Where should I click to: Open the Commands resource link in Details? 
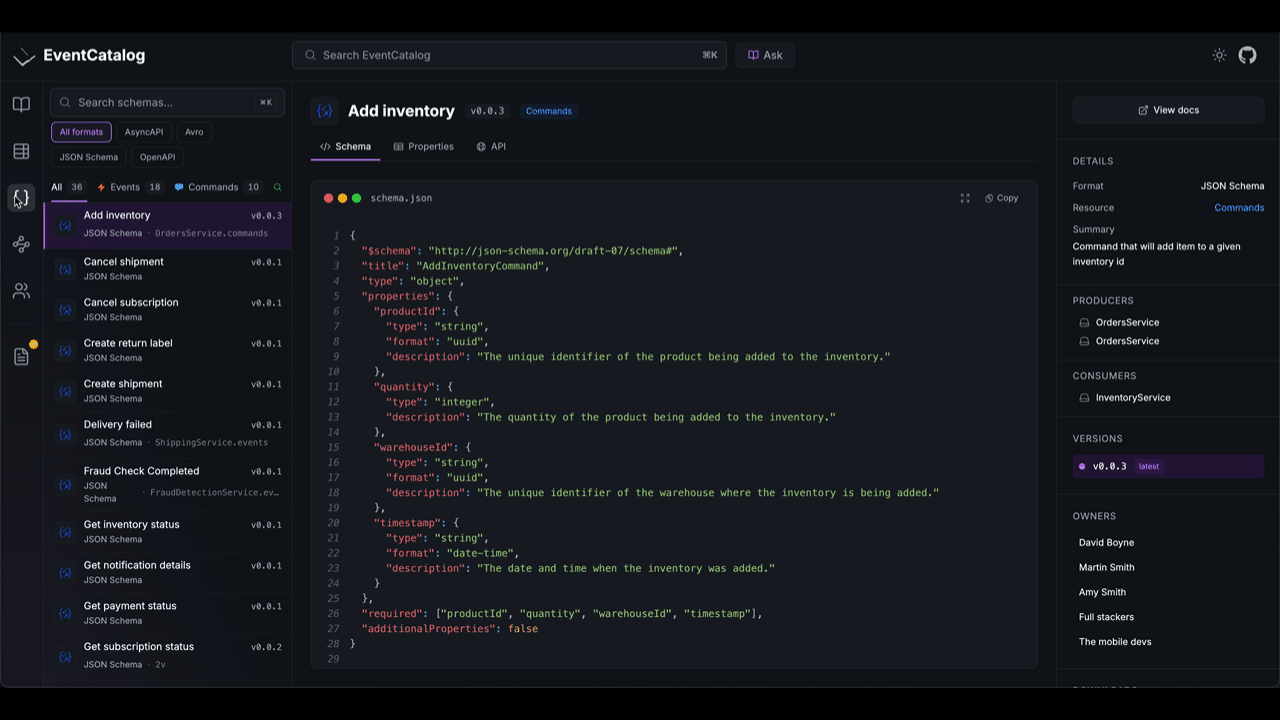pyautogui.click(x=1239, y=208)
